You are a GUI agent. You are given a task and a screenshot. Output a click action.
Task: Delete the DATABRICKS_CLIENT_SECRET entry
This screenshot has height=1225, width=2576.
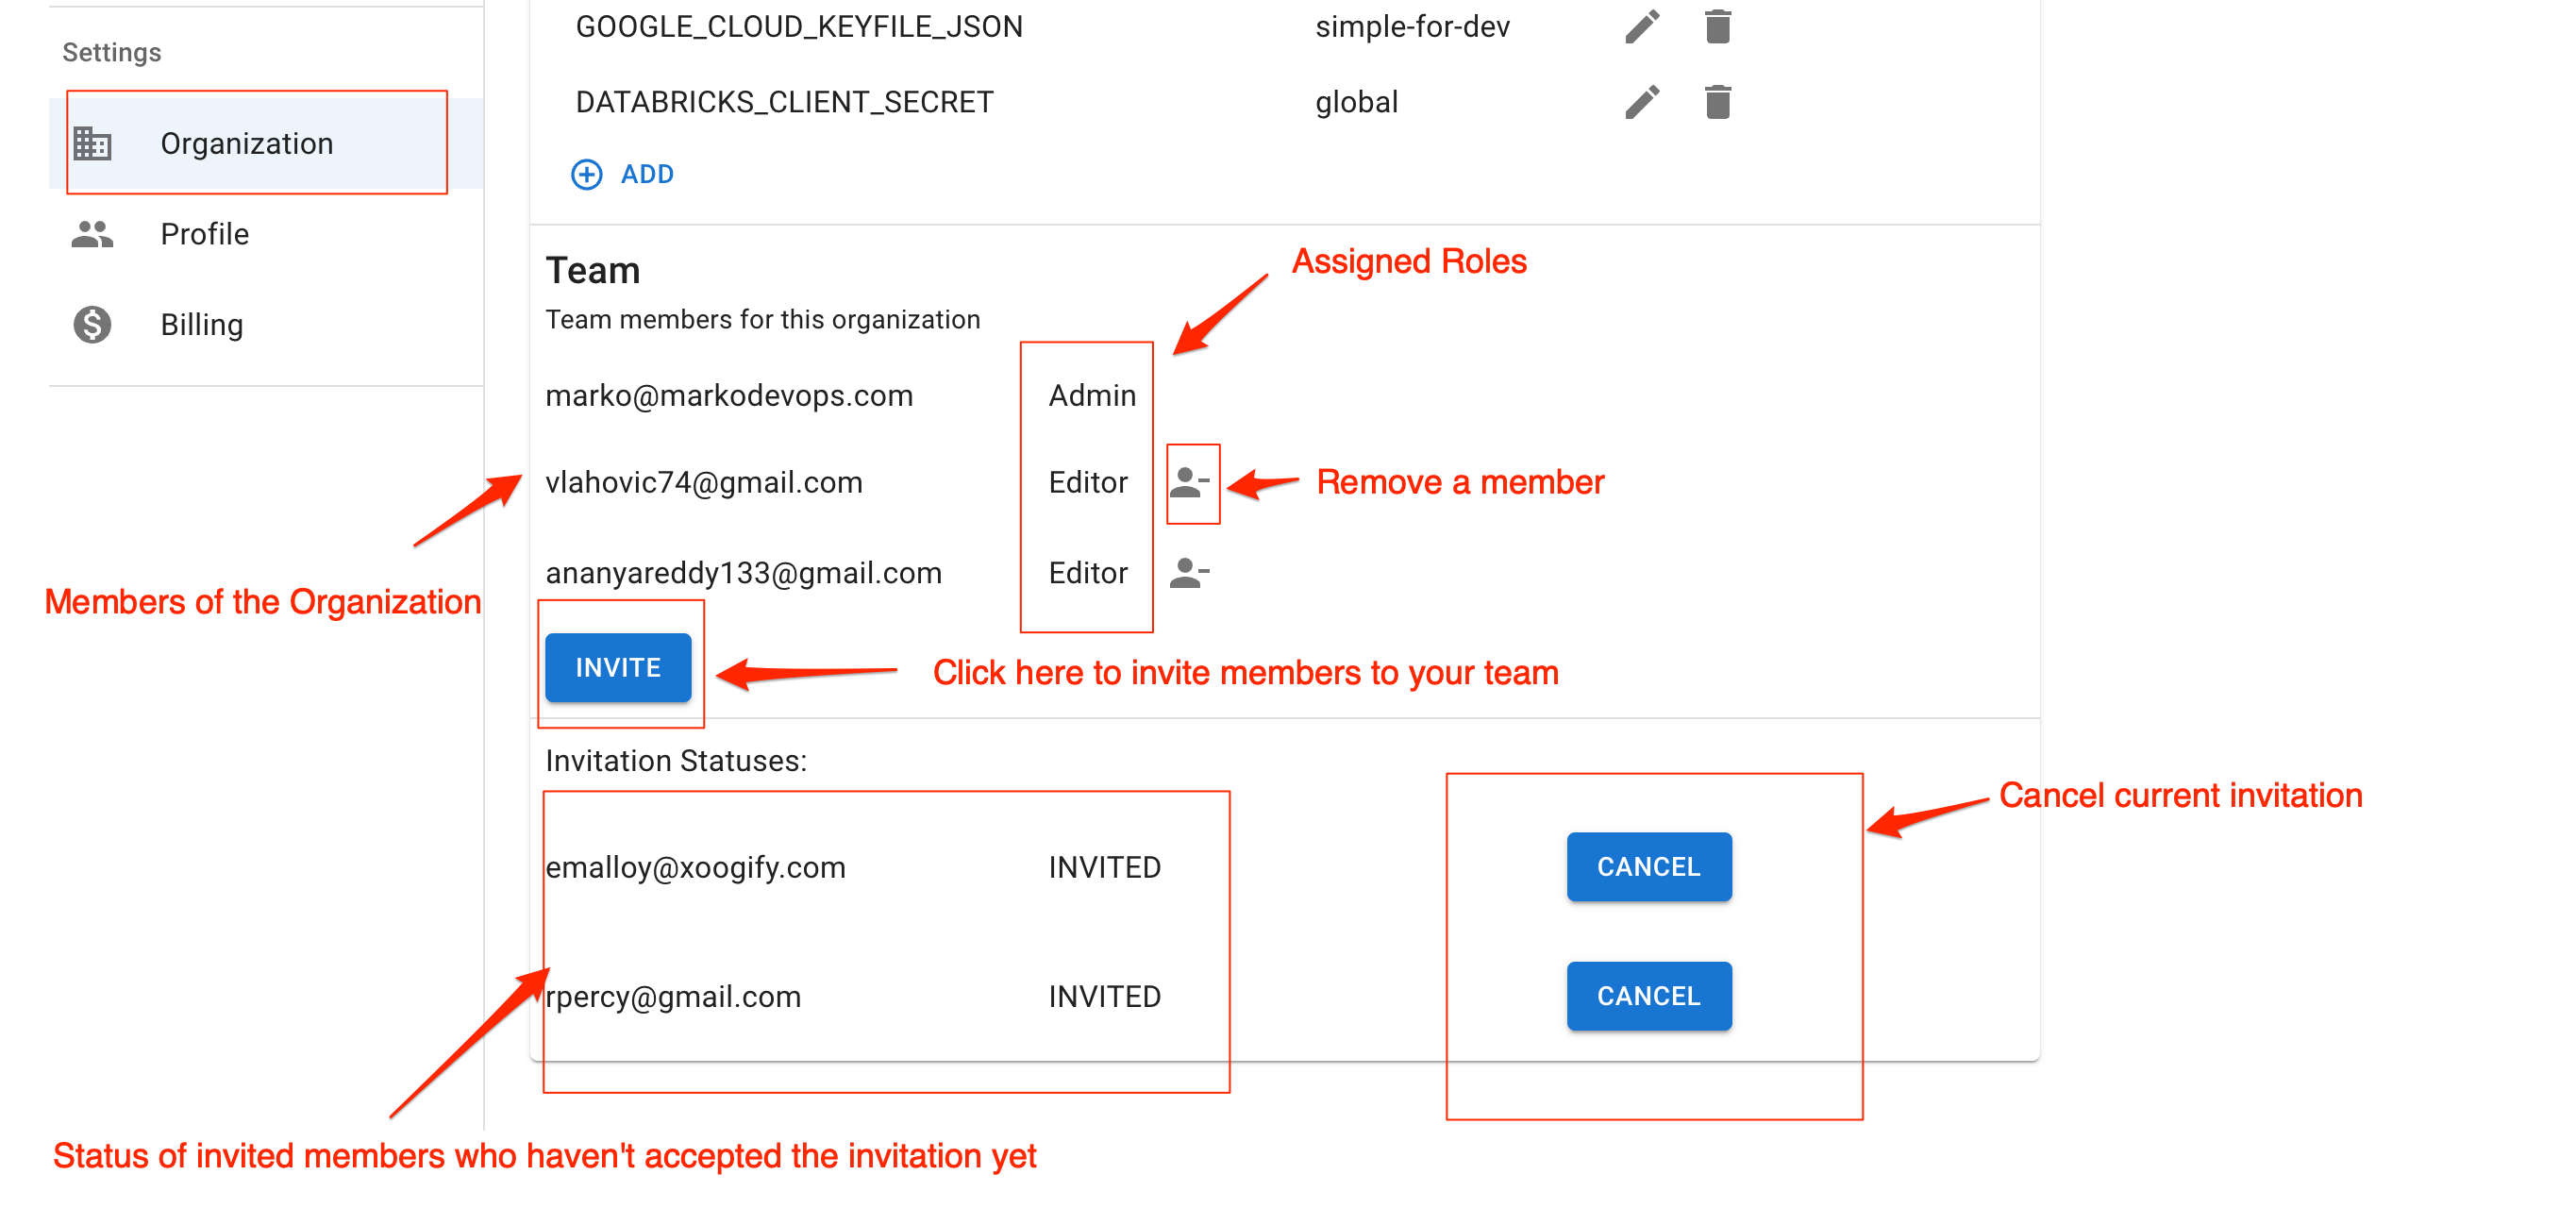pyautogui.click(x=1717, y=102)
